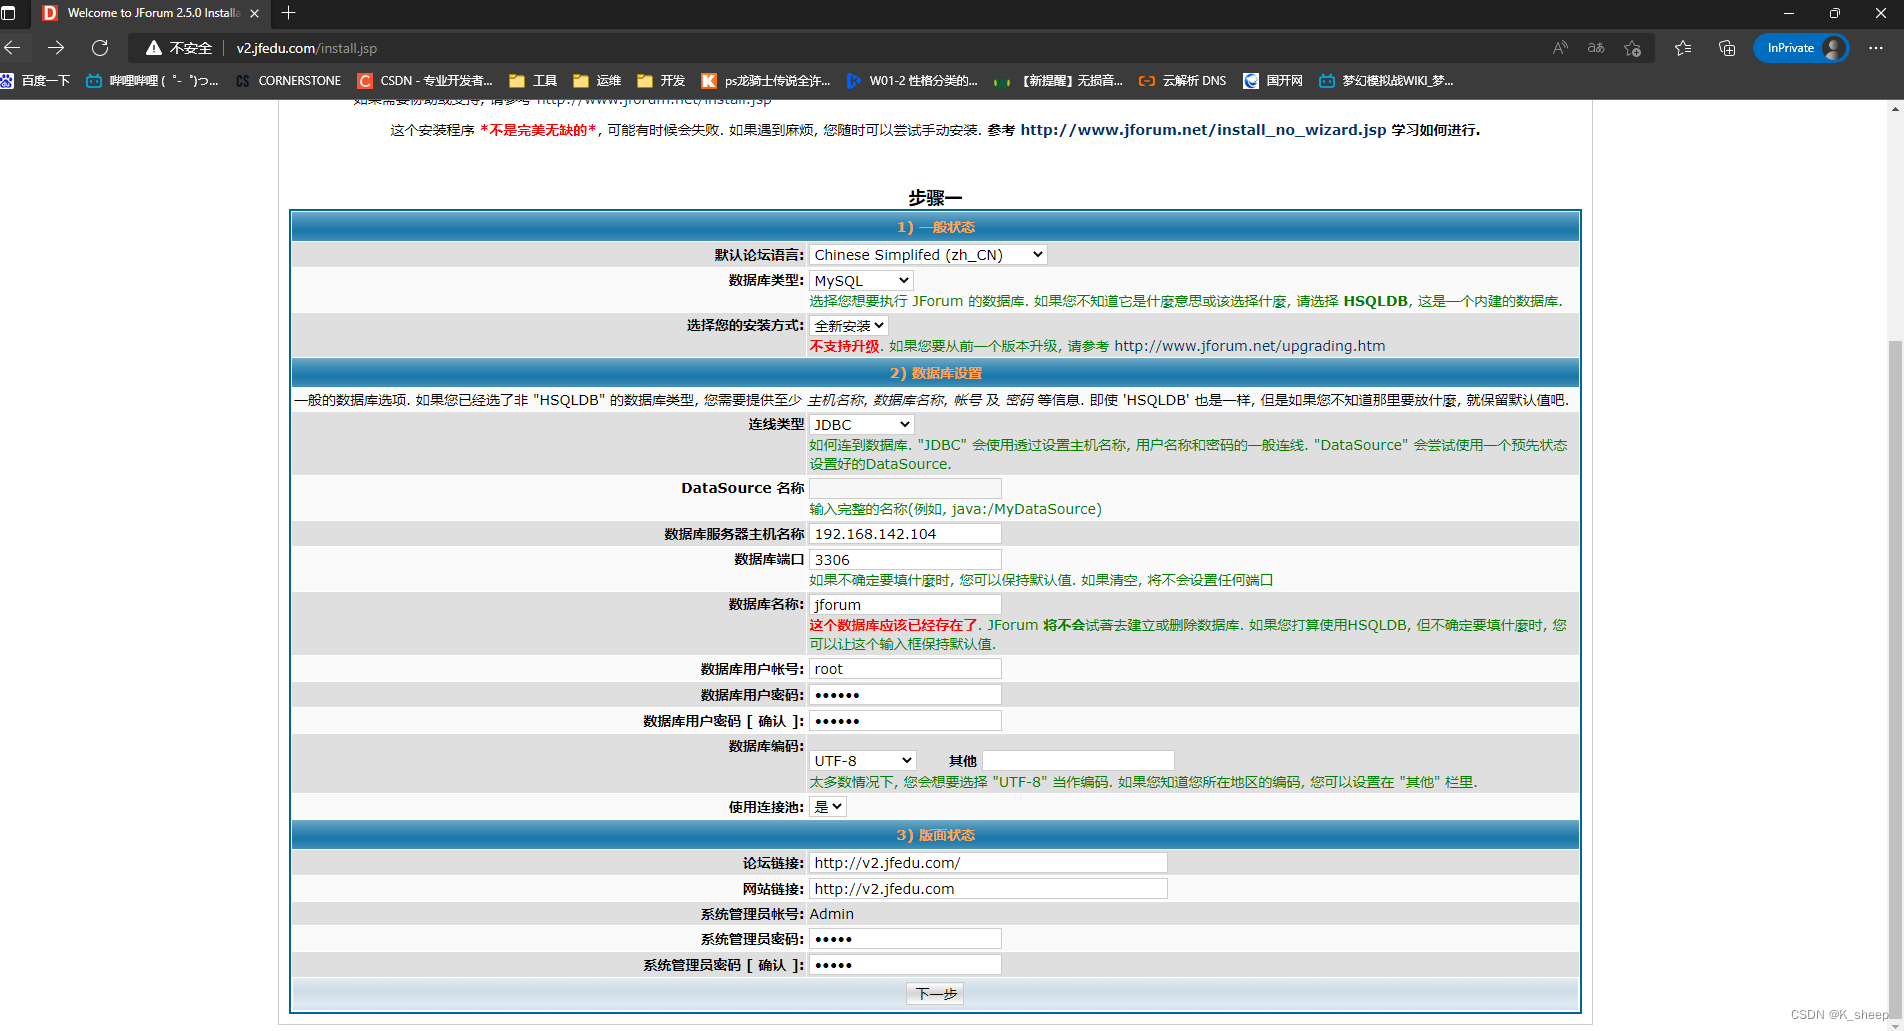Open the browser settings ellipsis menu
The height and width of the screenshot is (1031, 1904).
1876,48
